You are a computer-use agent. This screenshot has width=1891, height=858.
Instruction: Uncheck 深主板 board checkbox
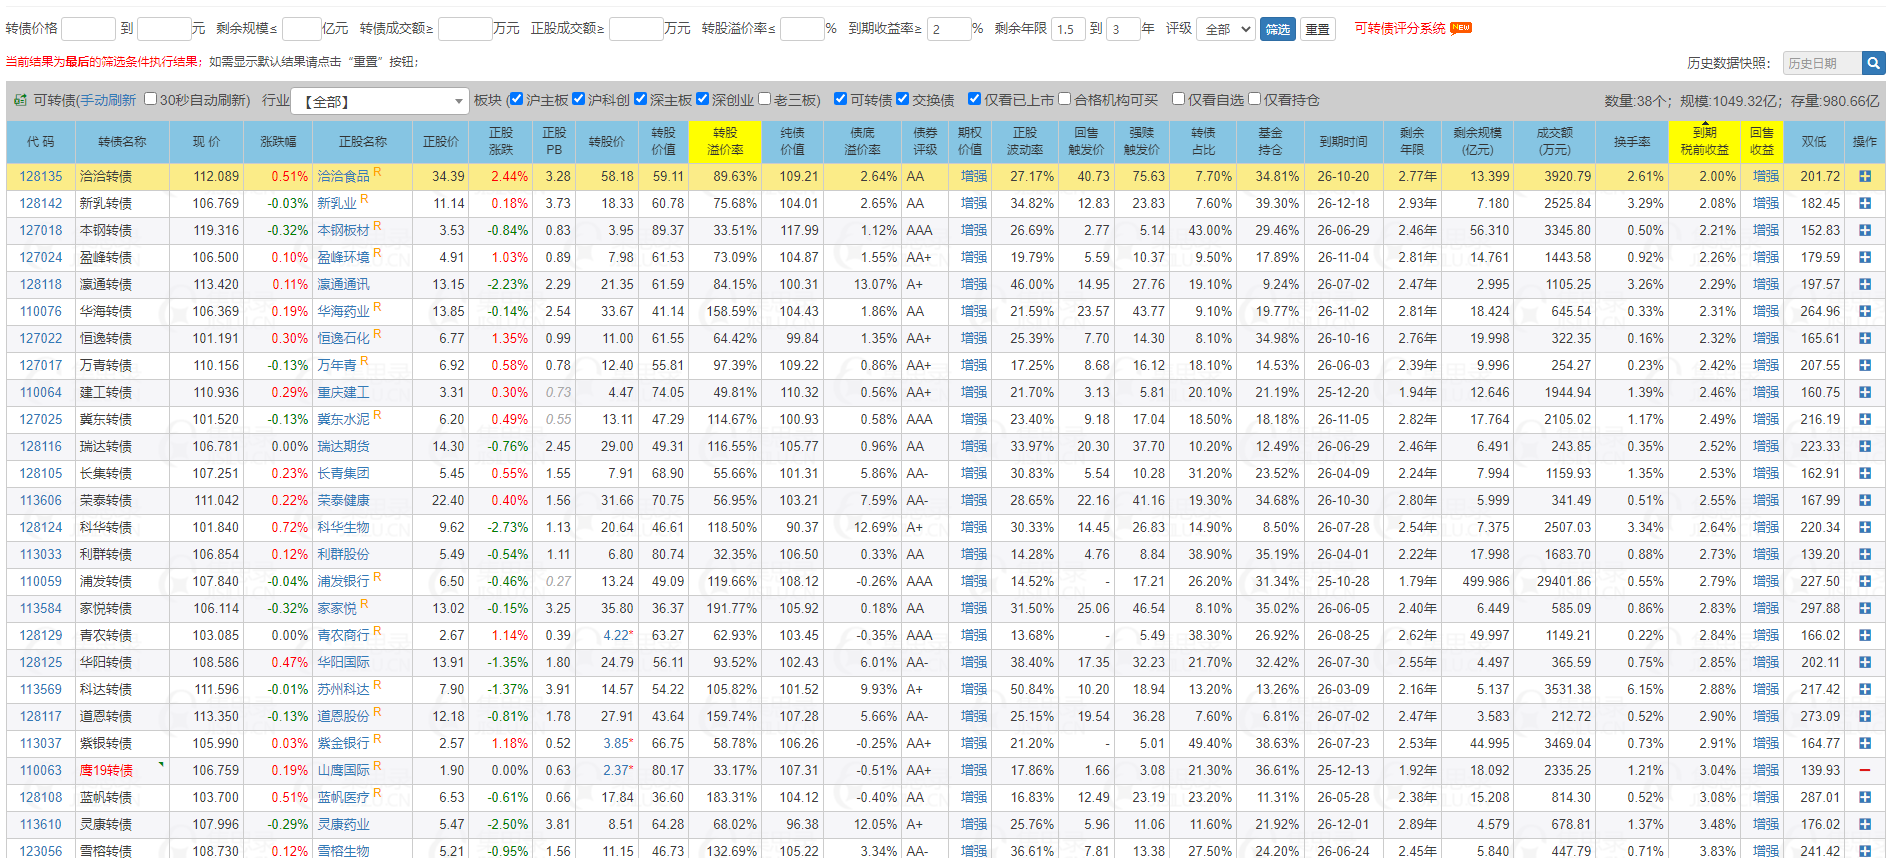coord(640,99)
